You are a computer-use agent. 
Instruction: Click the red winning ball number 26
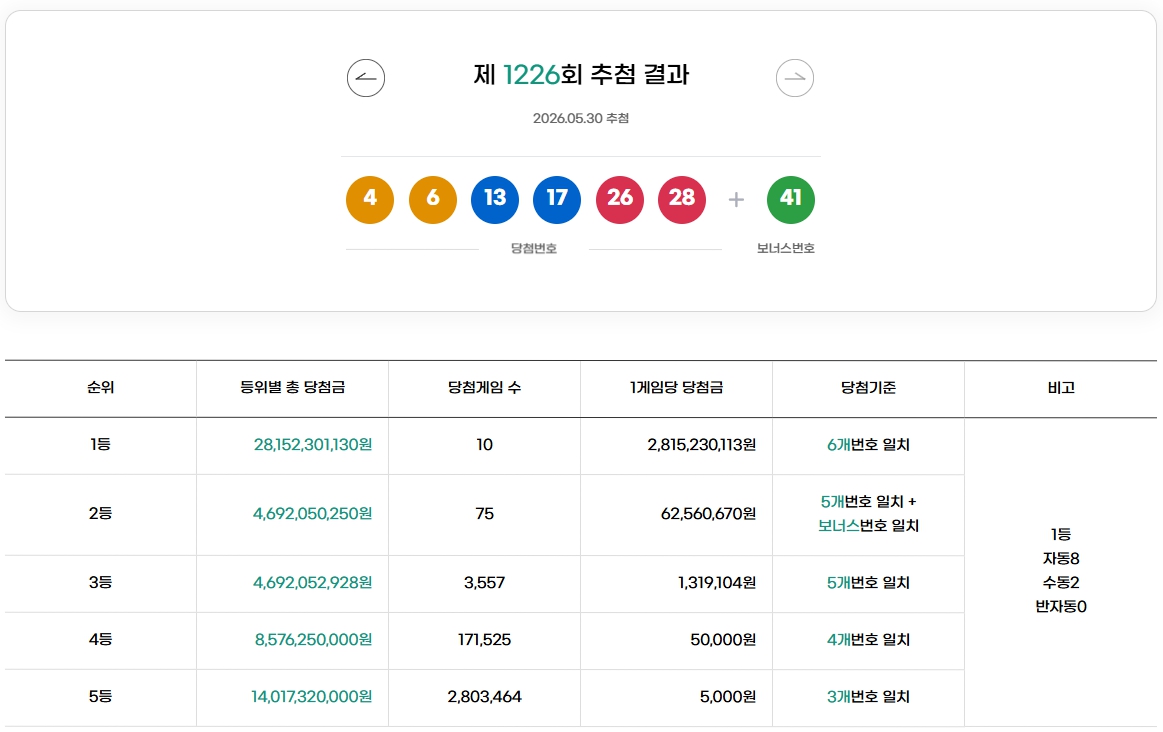pos(619,200)
